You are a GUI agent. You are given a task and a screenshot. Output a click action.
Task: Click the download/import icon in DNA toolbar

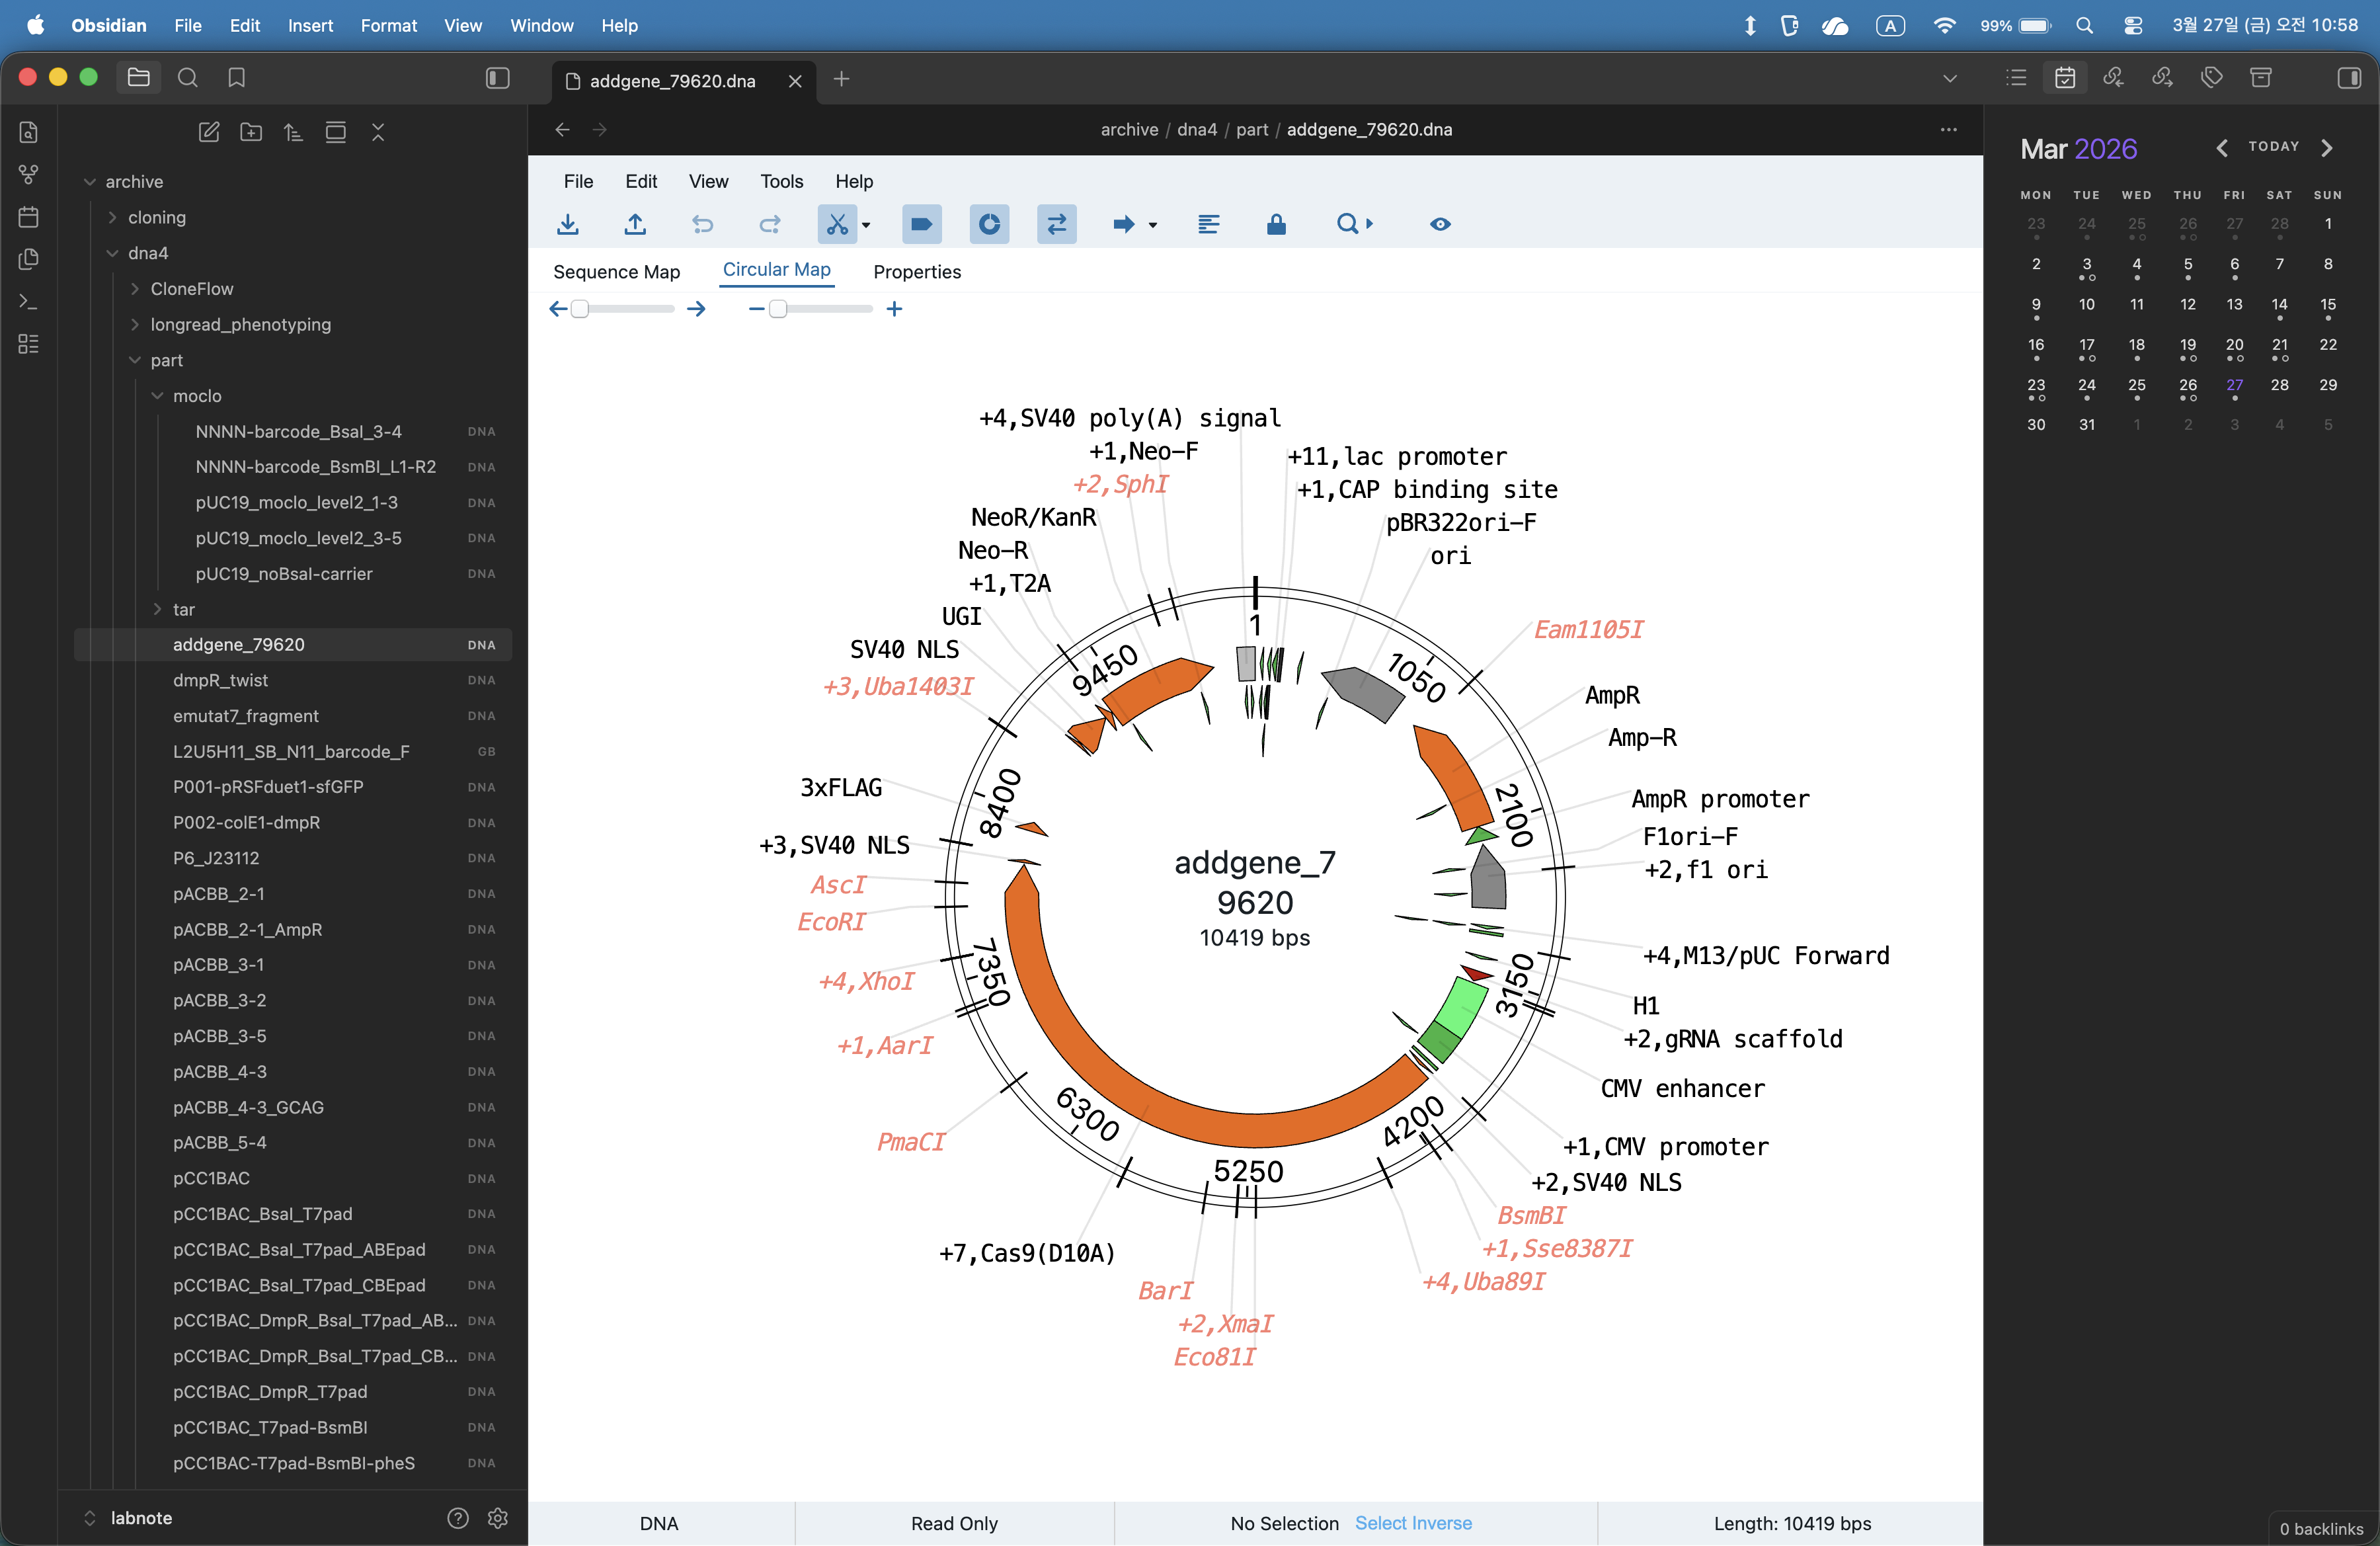(568, 224)
